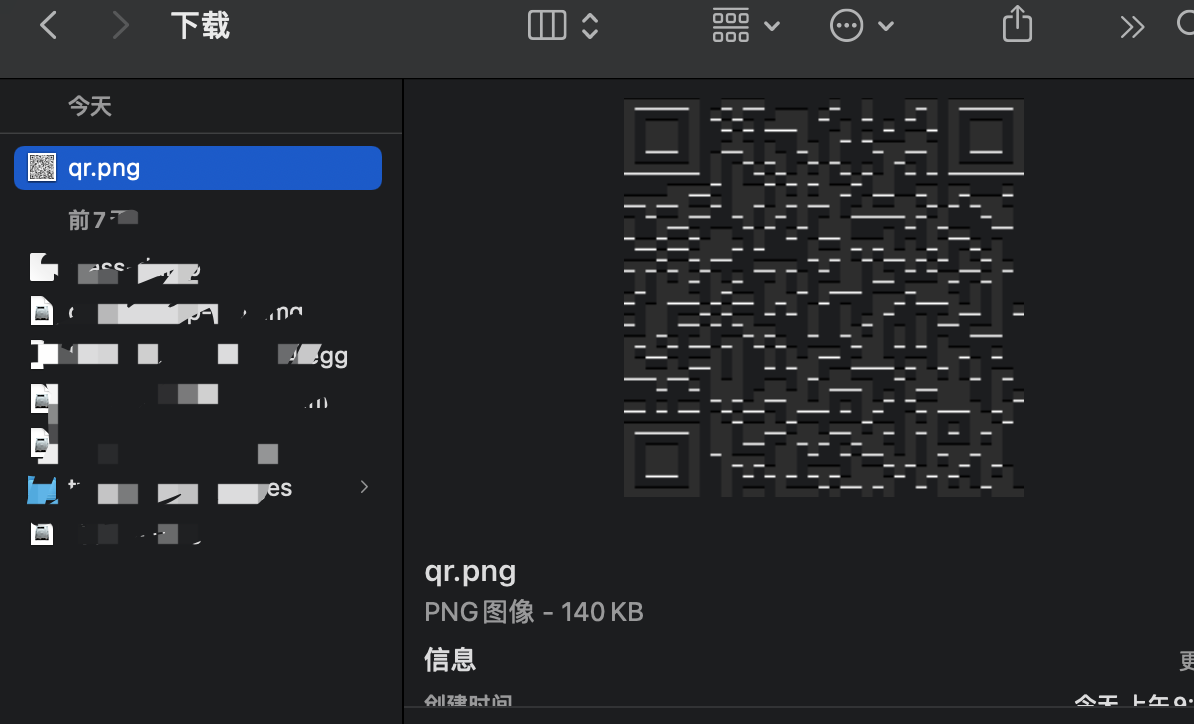This screenshot has width=1194, height=724.
Task: Click the Share button in toolbar
Action: click(1017, 24)
